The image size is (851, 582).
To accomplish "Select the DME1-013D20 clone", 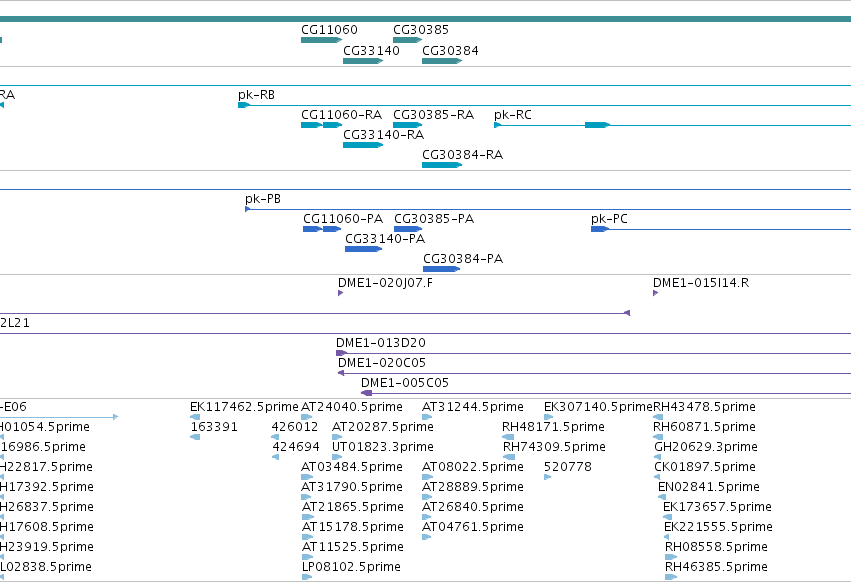I will tap(341, 353).
